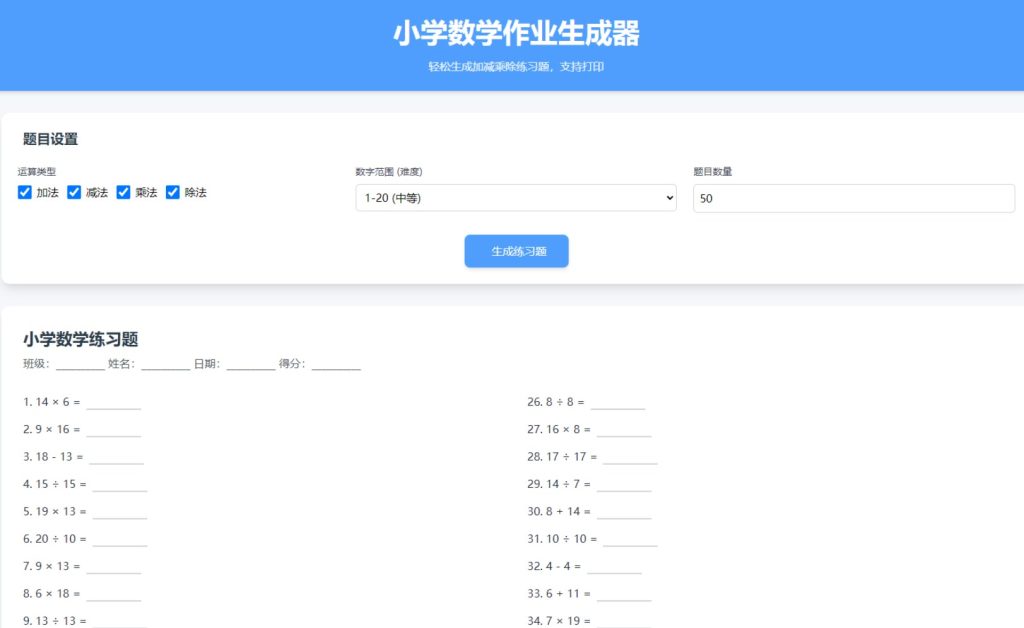Click the blank line after 姓名
Screen dimensions: 1024x628
coord(165,365)
